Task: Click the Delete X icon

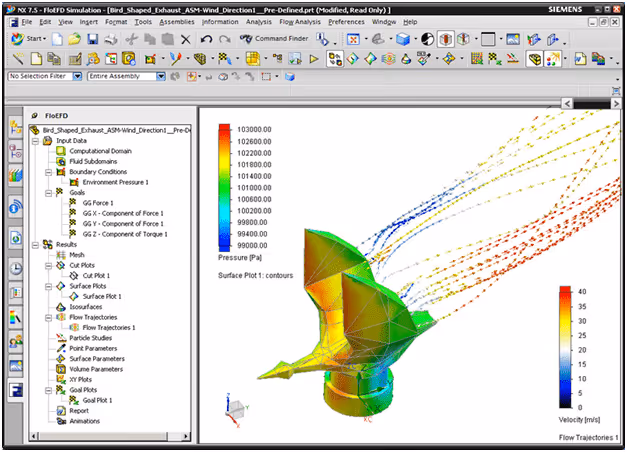Action: (x=186, y=39)
